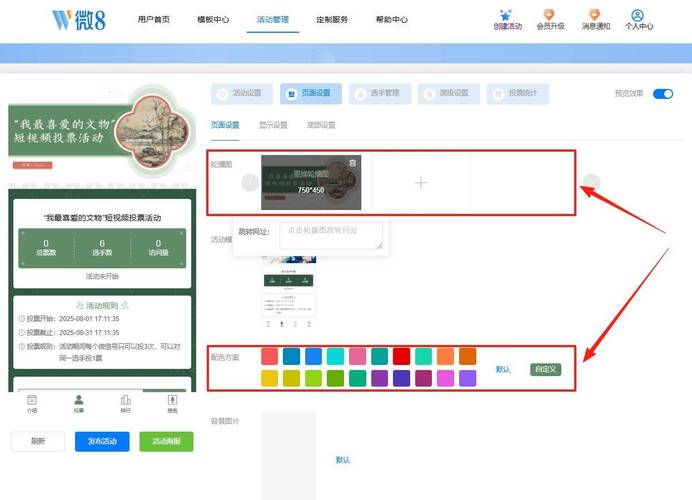Click 投票截止 date line in preview

pos(69,332)
